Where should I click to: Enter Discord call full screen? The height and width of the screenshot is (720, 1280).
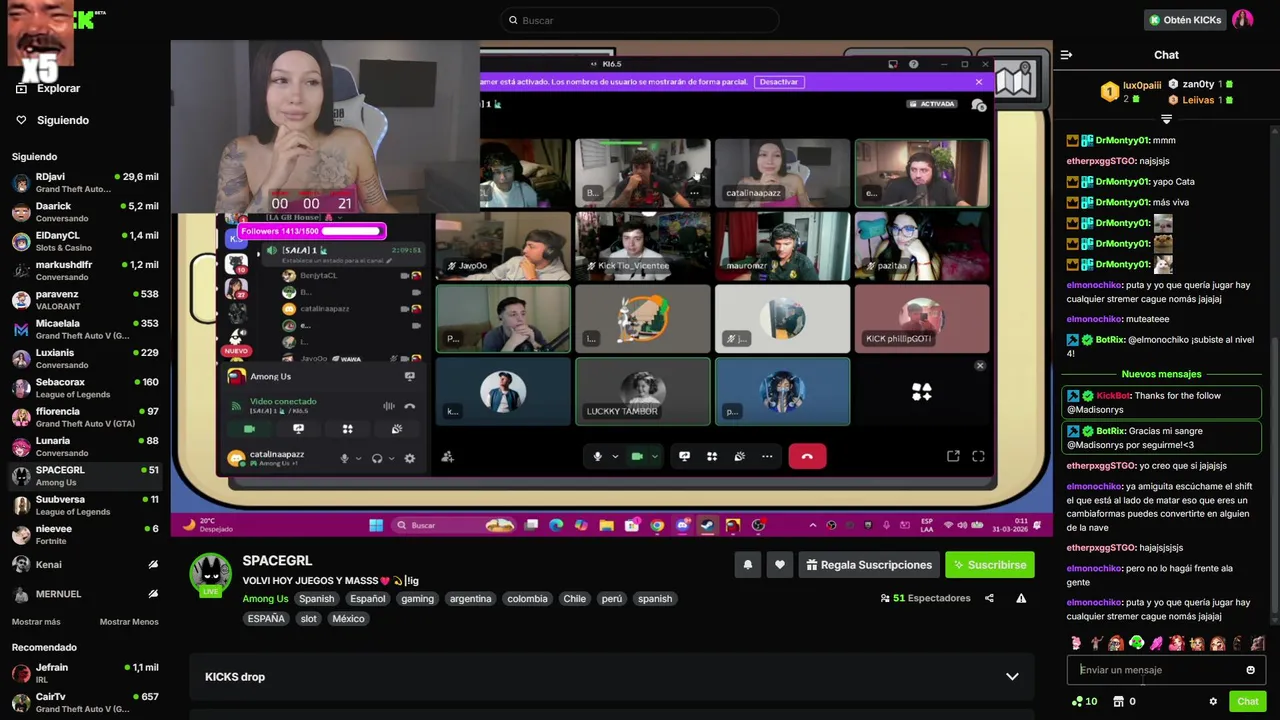(x=978, y=457)
